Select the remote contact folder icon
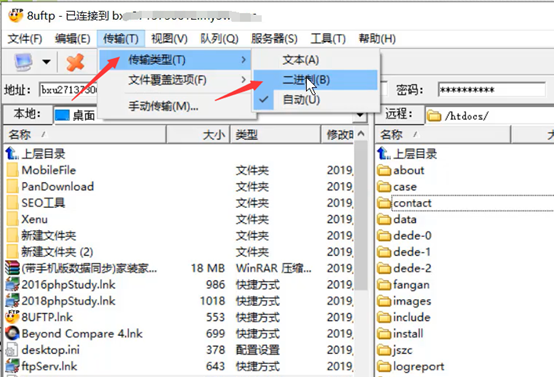554x377 pixels. (x=384, y=203)
